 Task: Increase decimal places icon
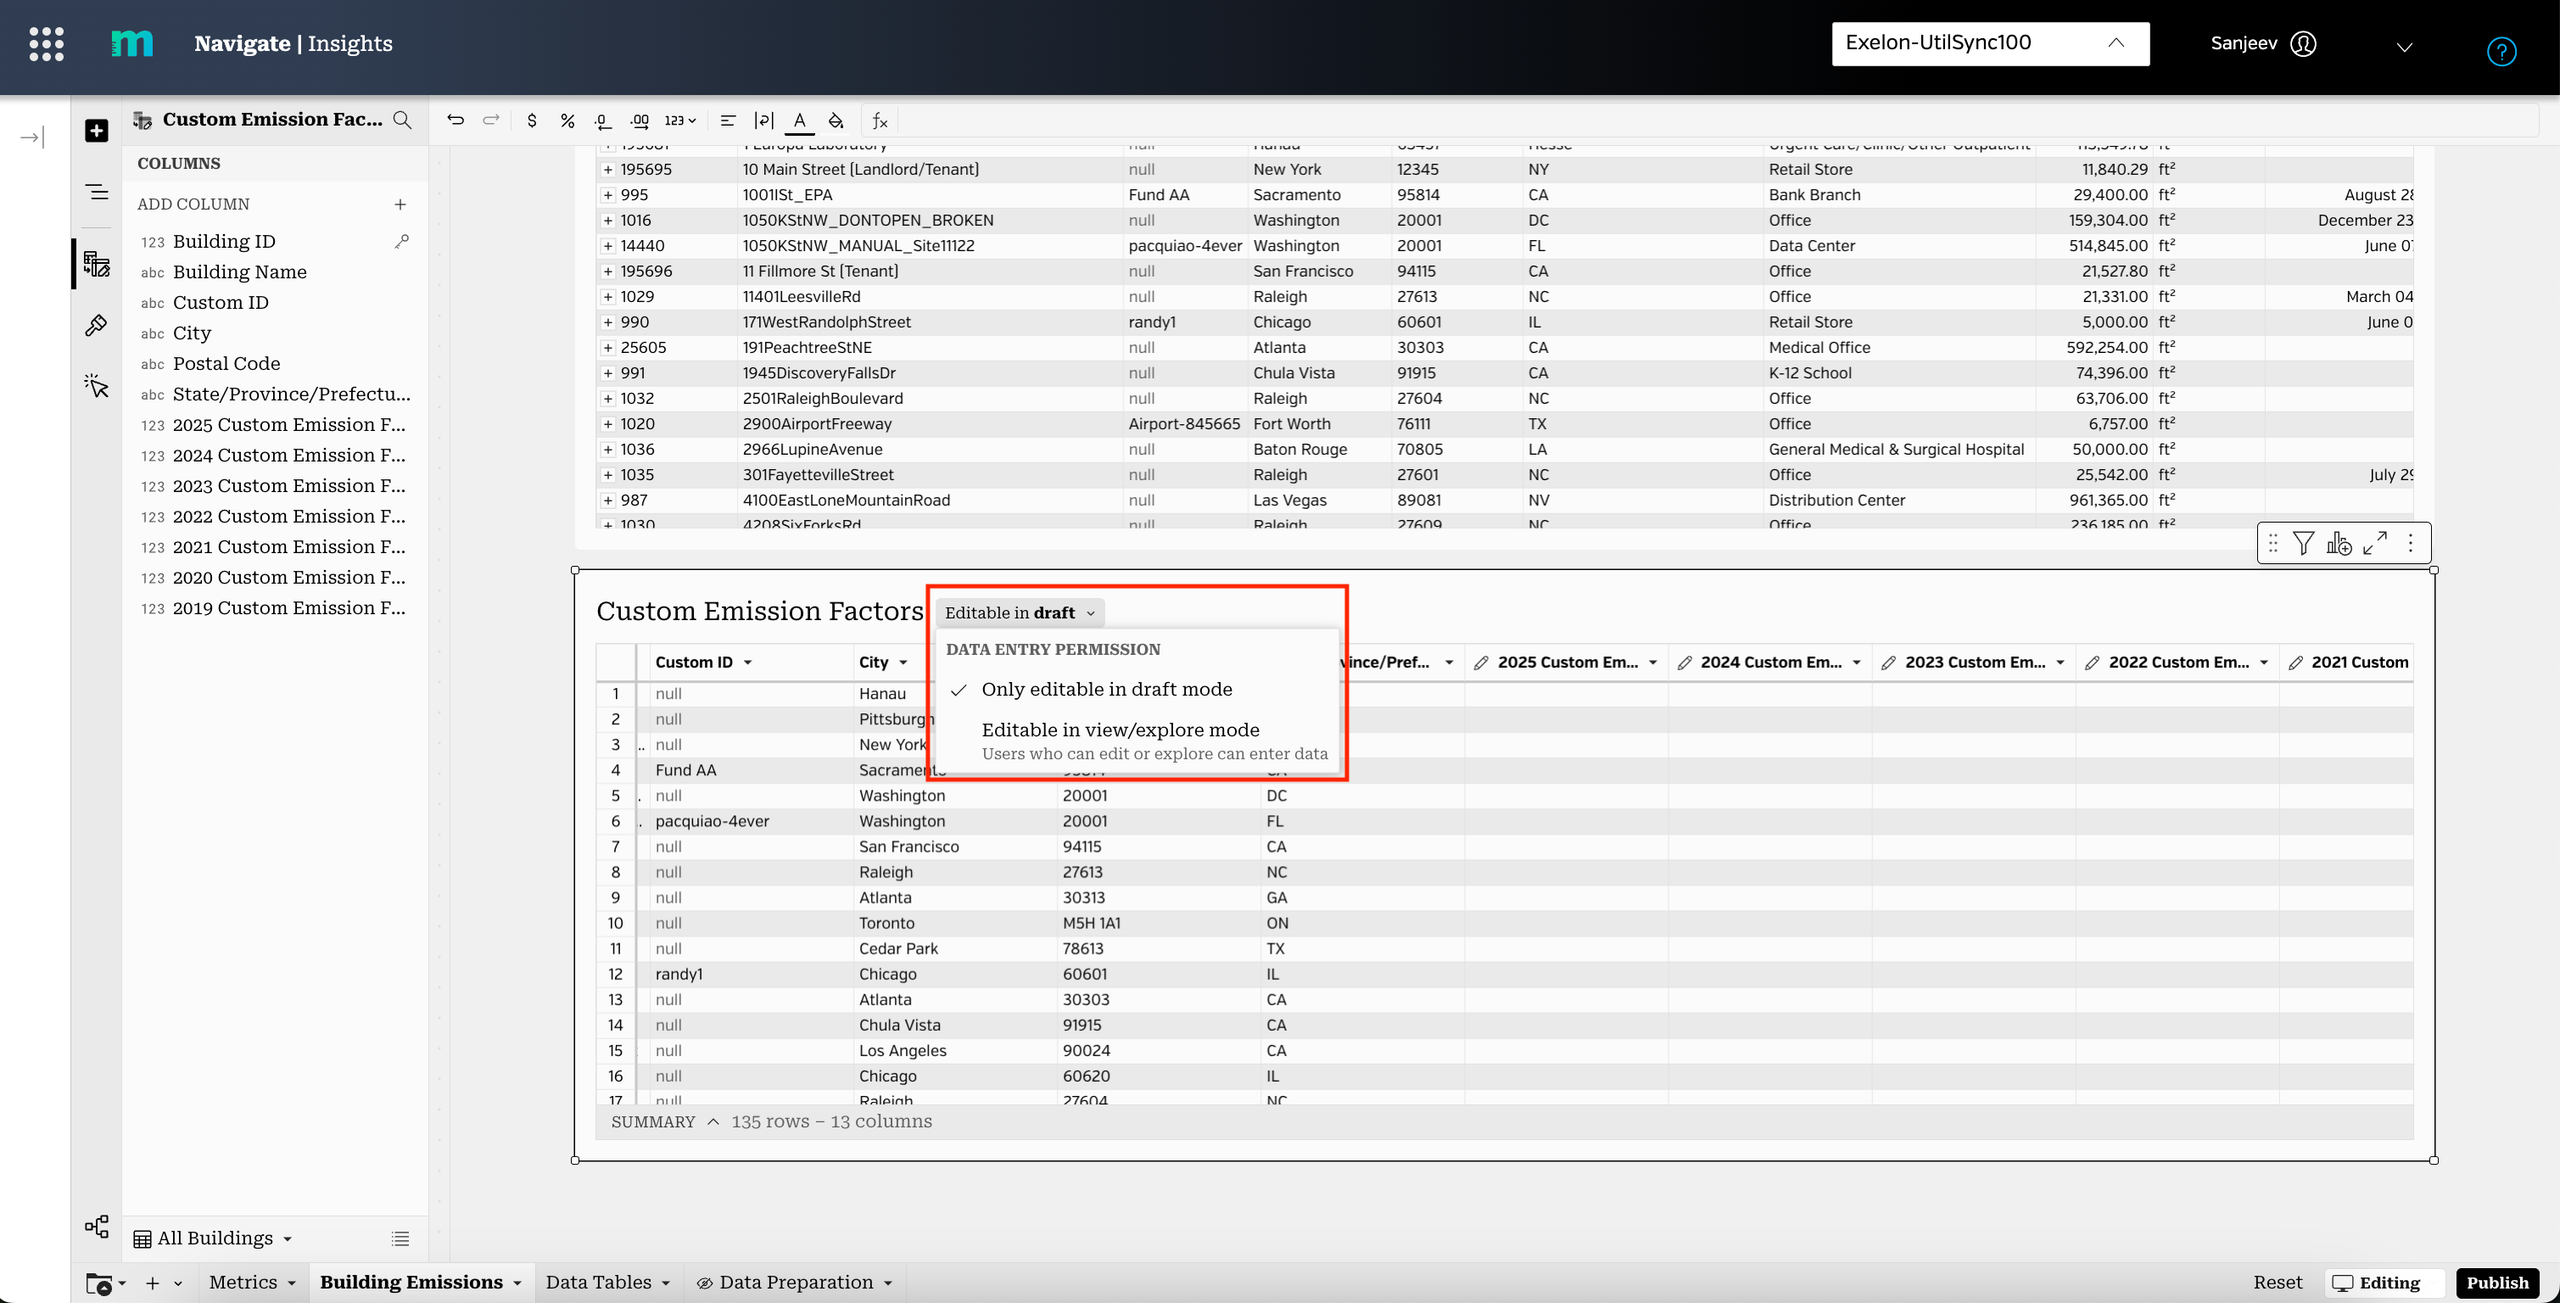pos(640,121)
